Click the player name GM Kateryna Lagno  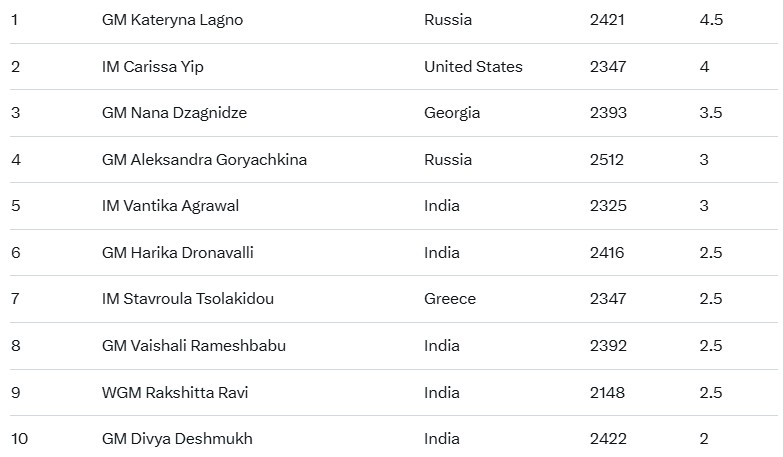pyautogui.click(x=172, y=20)
